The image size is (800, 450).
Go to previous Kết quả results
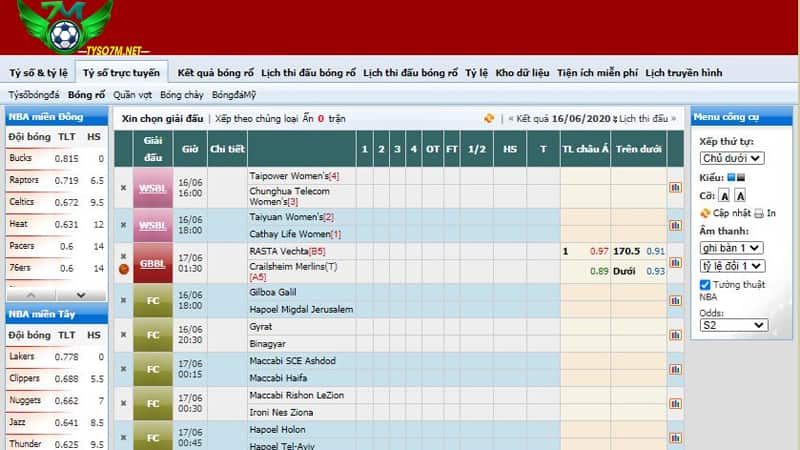[x=529, y=119]
